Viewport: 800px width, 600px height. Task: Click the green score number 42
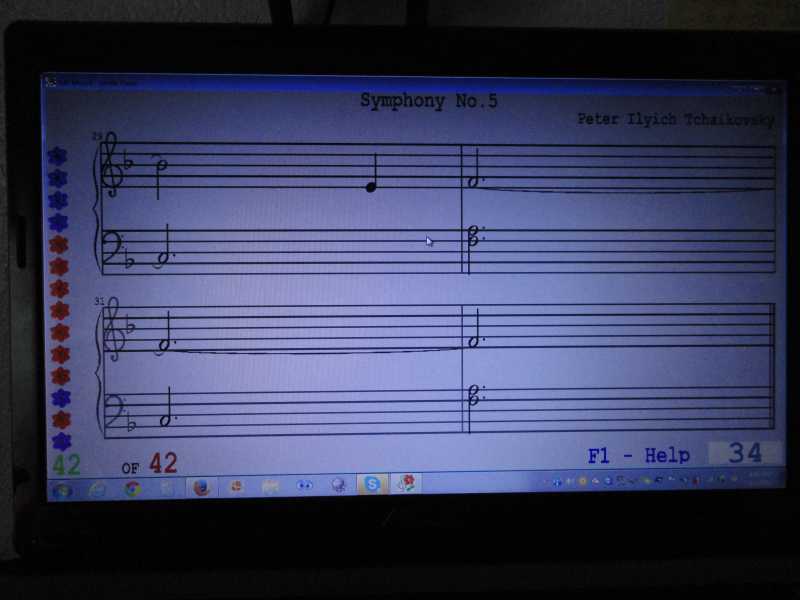point(66,464)
